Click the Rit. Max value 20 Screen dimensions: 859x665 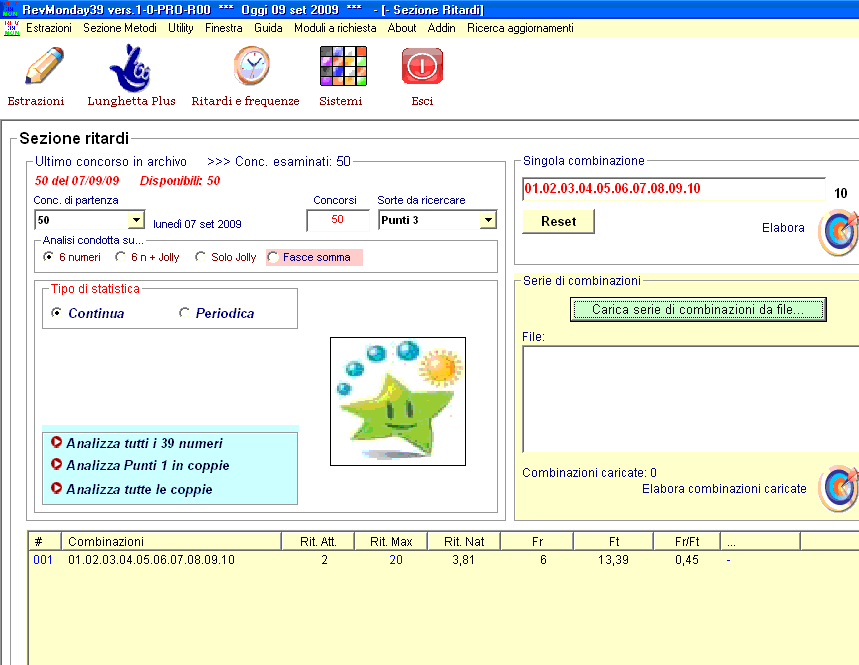click(x=396, y=560)
